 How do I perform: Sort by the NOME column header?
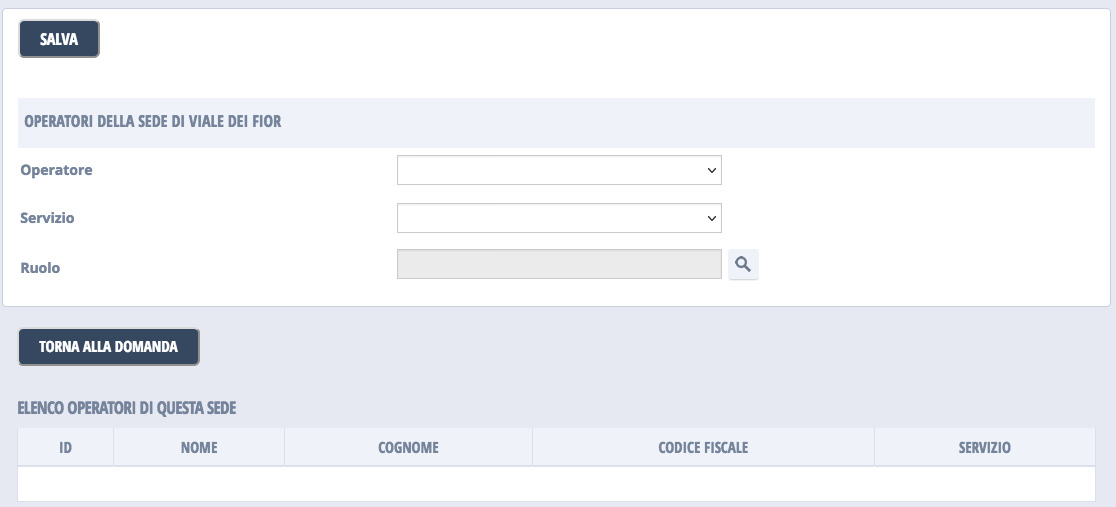click(x=199, y=448)
